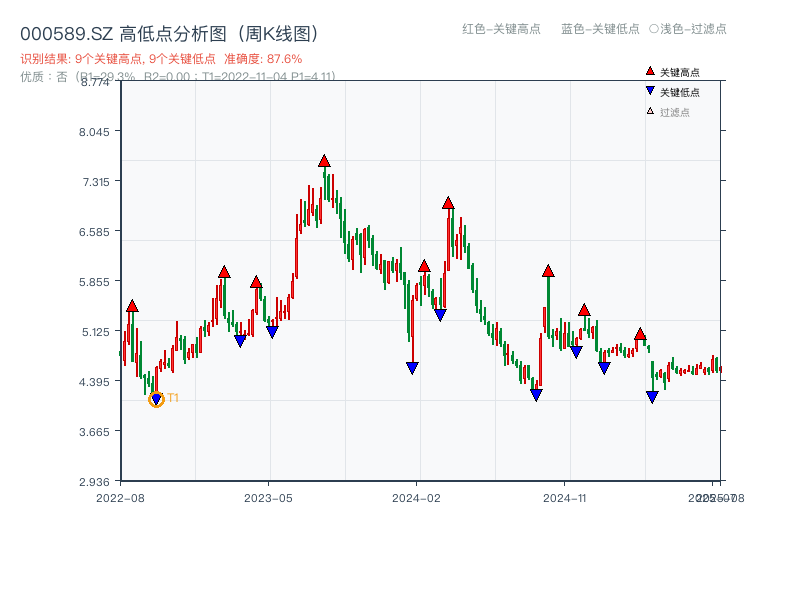This screenshot has width=800, height=600.
Task: Select blue low marker near 5.0 in March 2023
Action: pos(240,341)
